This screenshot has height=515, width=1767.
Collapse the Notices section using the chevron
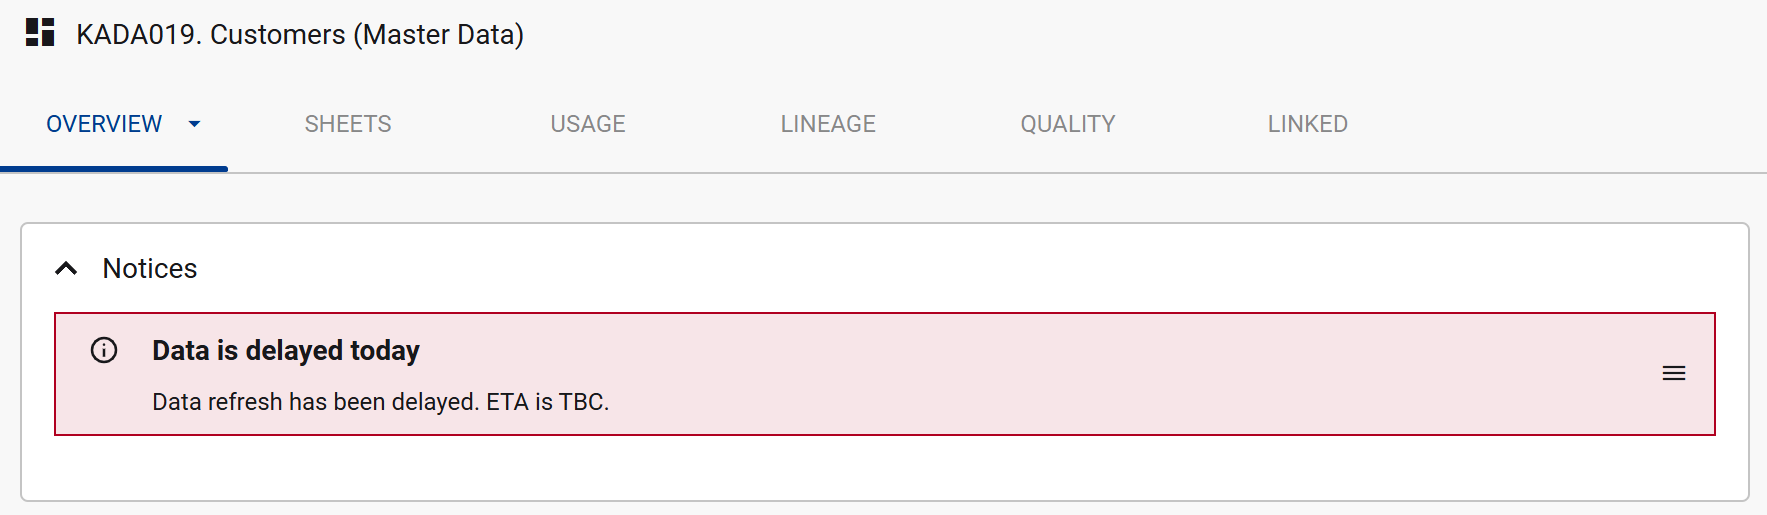tap(66, 268)
